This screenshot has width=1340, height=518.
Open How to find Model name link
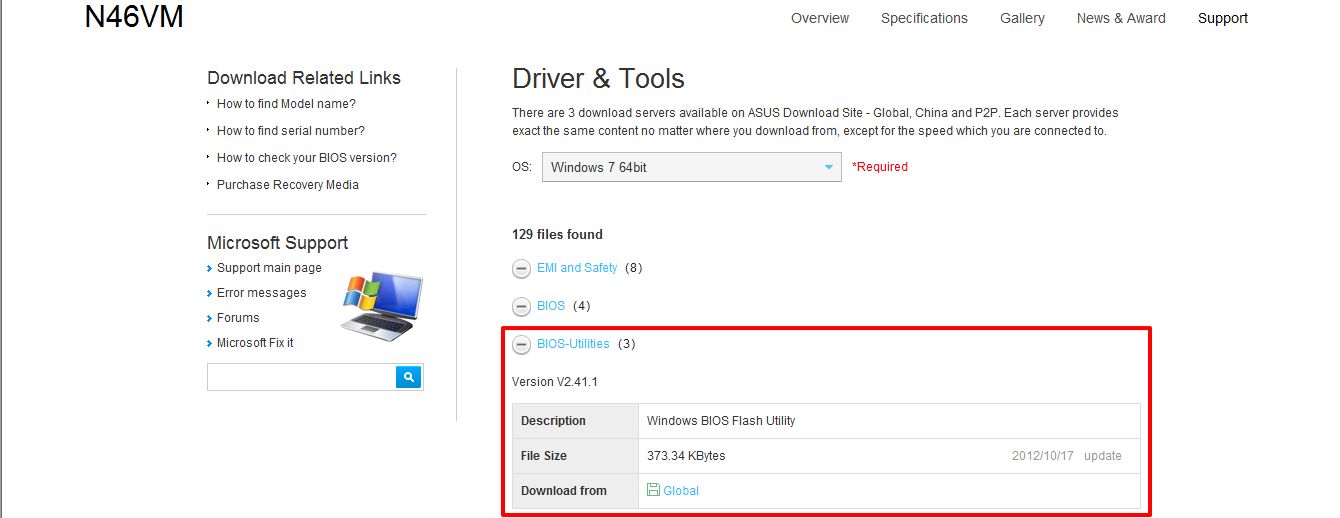click(286, 104)
